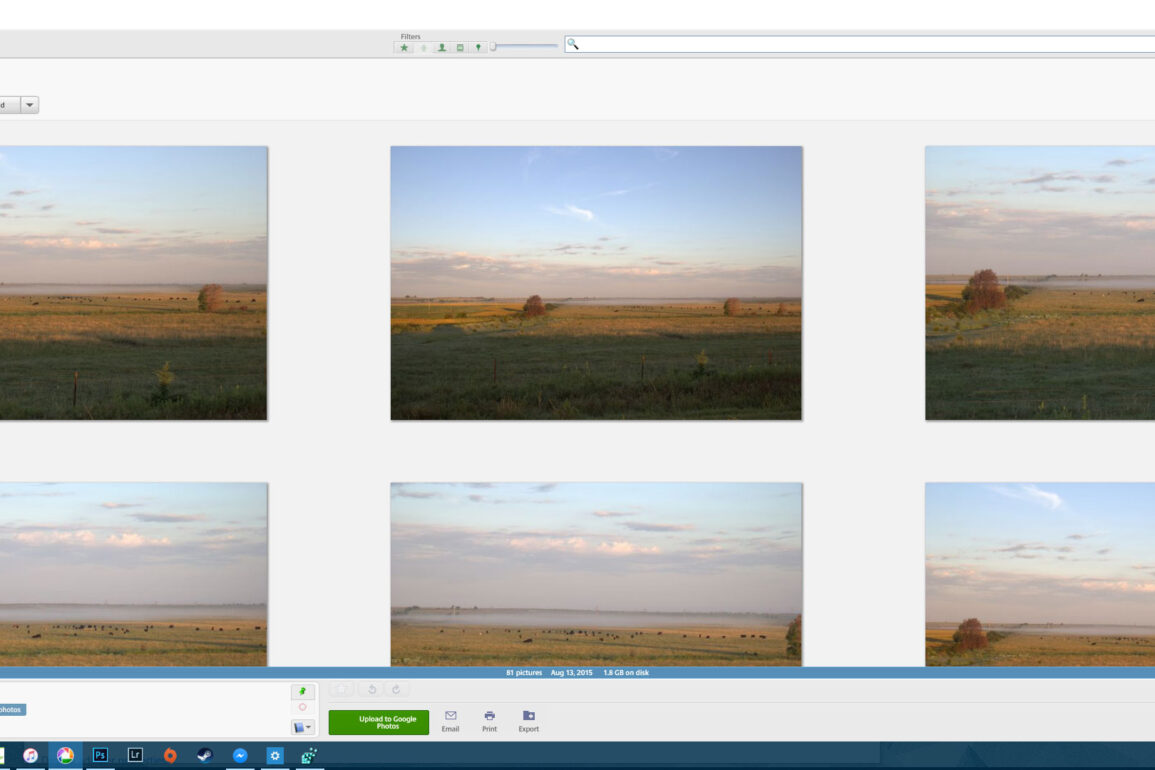
Task: Rotate the photo counterclockwise
Action: tap(374, 689)
